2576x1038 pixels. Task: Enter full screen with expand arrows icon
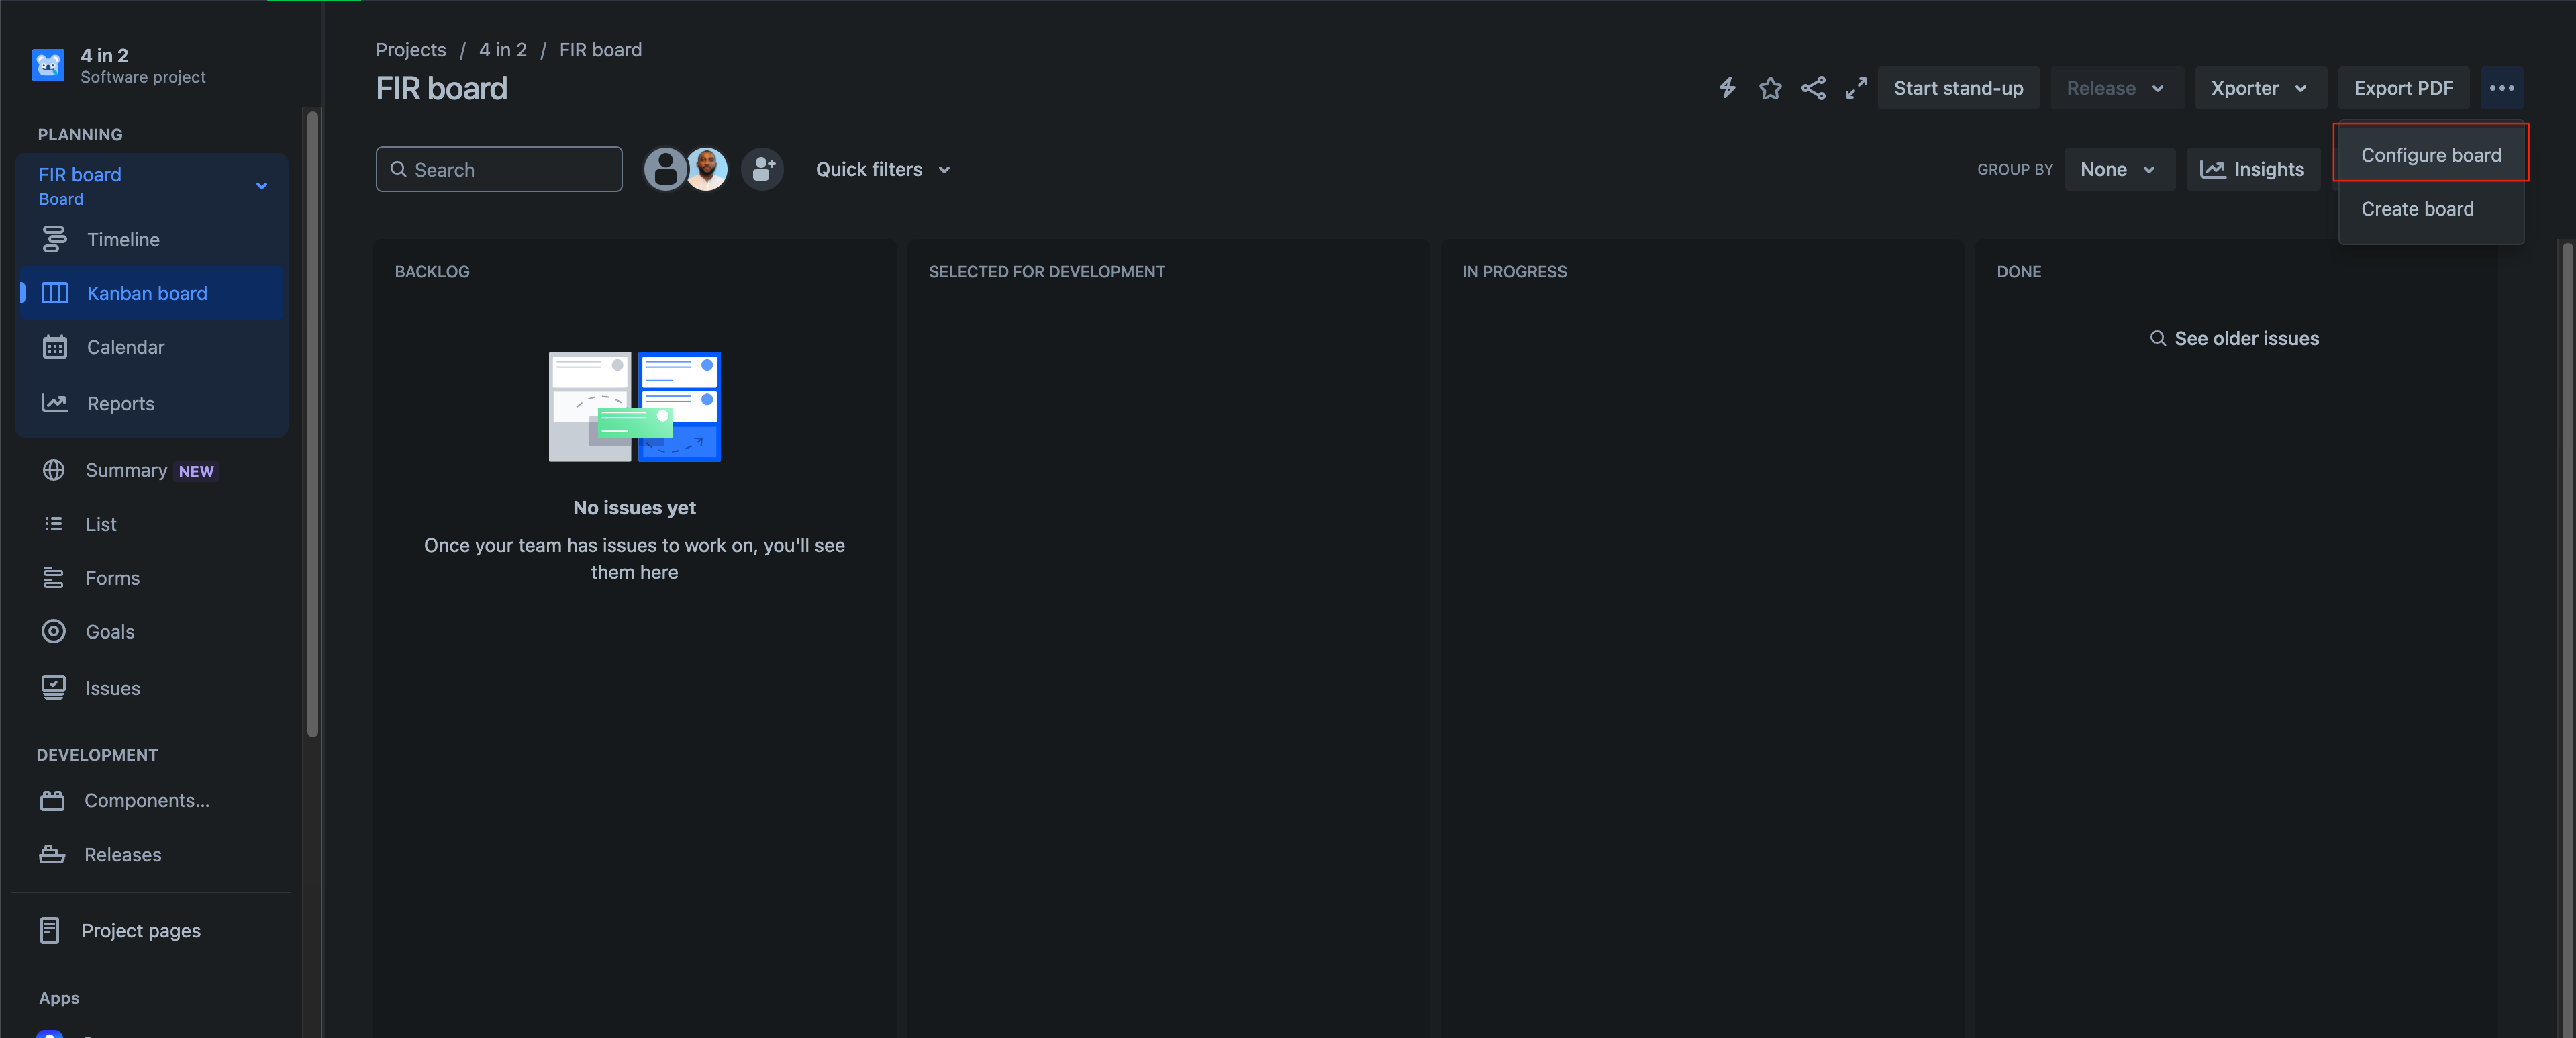click(x=1856, y=88)
